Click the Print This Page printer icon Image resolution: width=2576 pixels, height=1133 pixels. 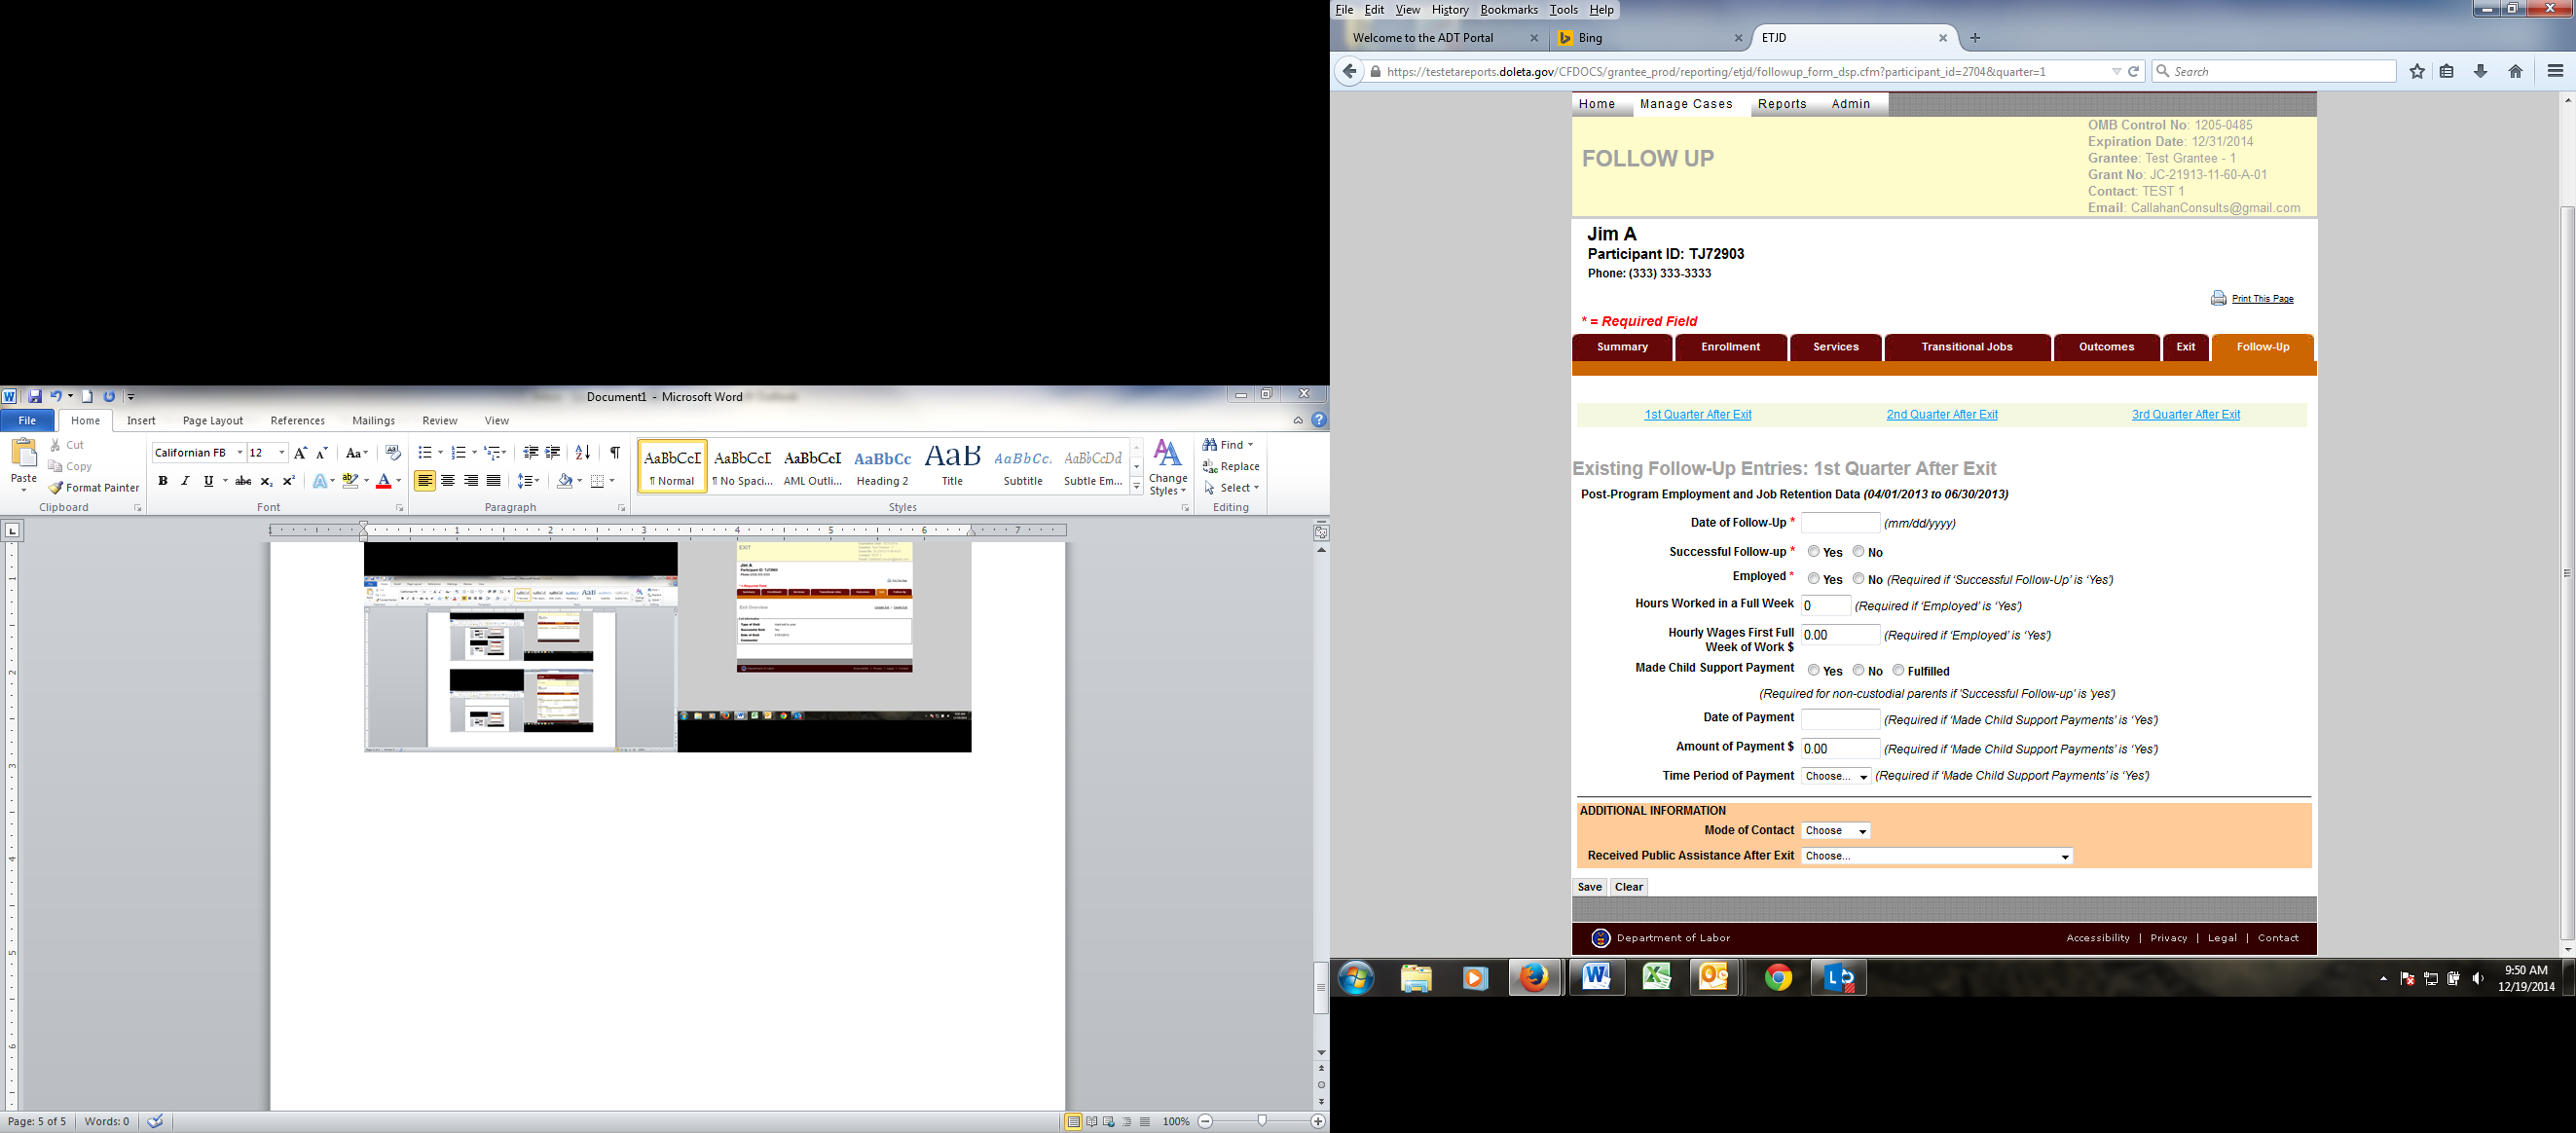2218,298
